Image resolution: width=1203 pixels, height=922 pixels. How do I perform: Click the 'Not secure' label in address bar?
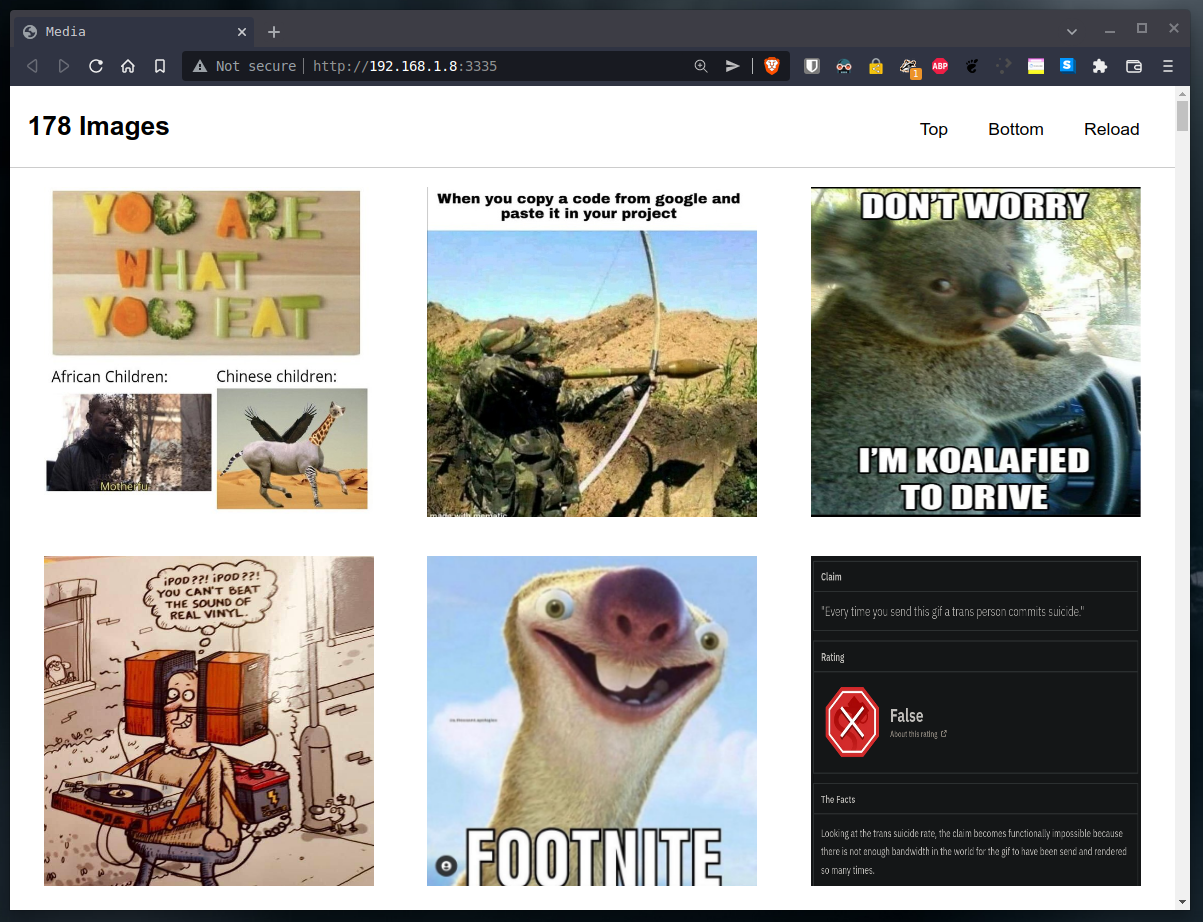point(256,66)
